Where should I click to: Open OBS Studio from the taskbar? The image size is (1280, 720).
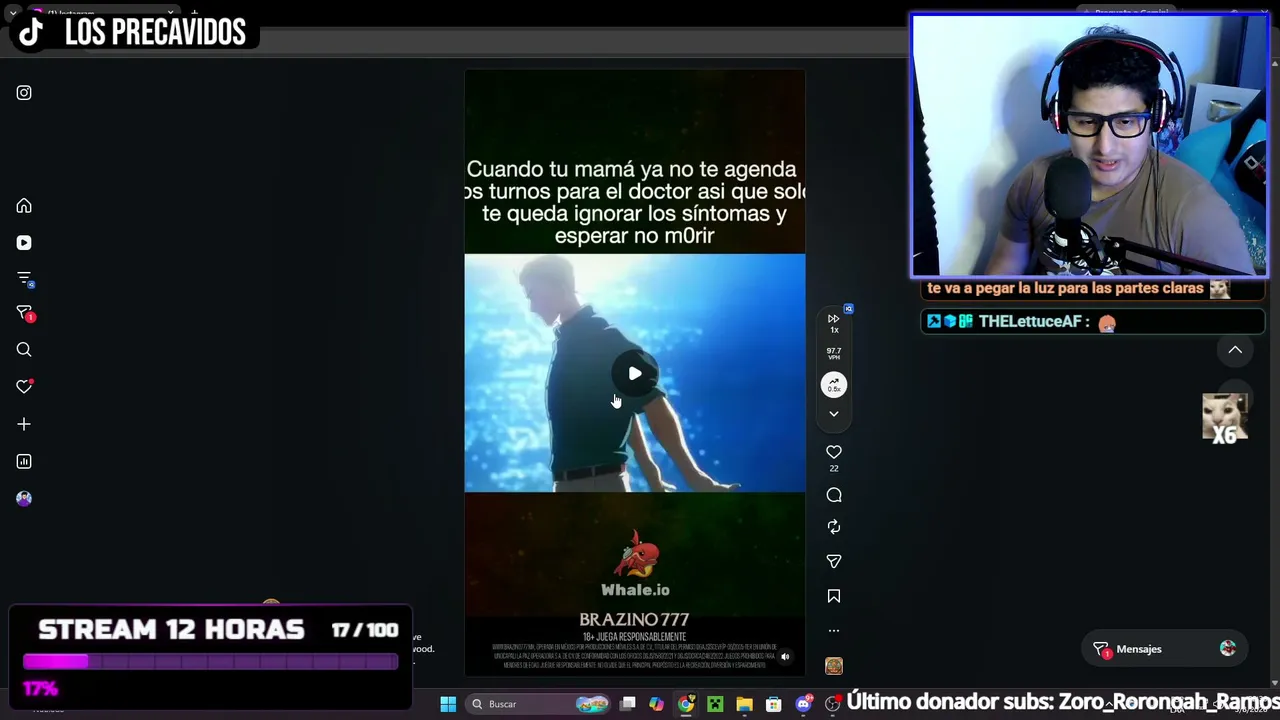coord(832,704)
